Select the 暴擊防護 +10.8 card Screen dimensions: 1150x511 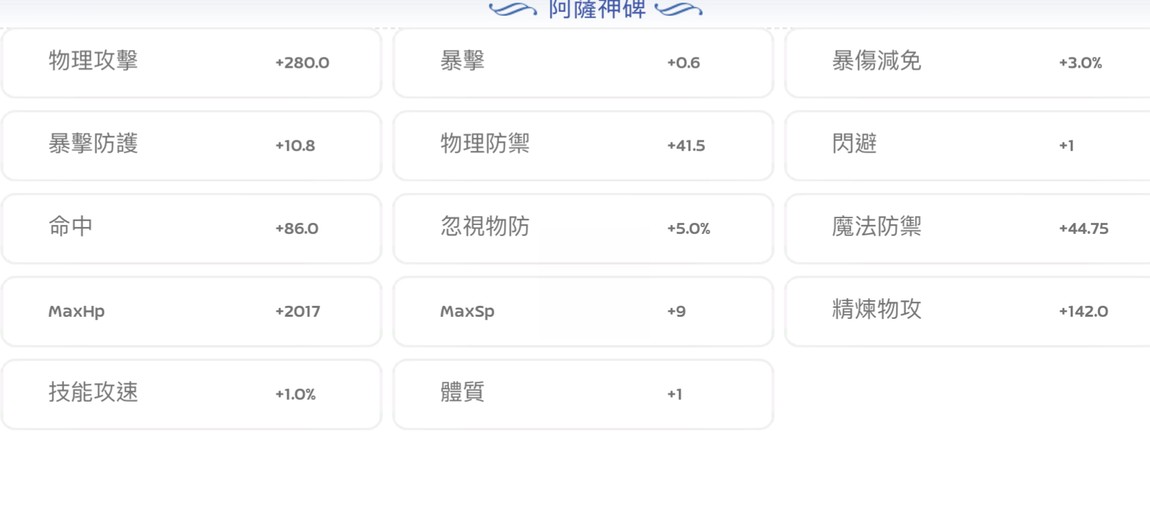pos(191,145)
